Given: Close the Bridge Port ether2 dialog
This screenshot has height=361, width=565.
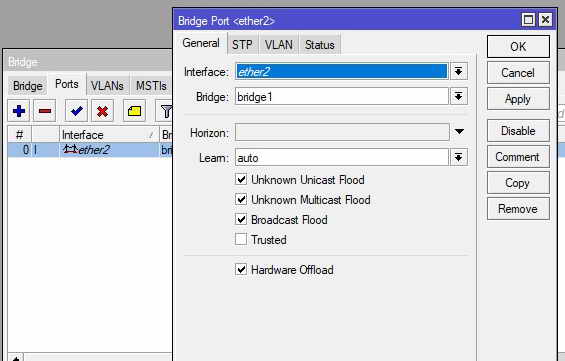Looking at the screenshot, I should pyautogui.click(x=546, y=19).
